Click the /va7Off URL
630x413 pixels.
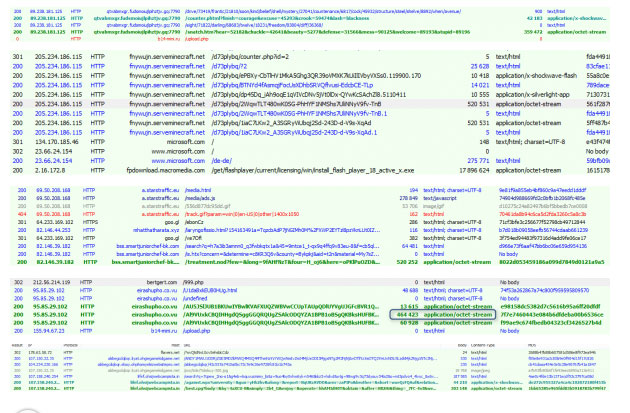pos(193,238)
